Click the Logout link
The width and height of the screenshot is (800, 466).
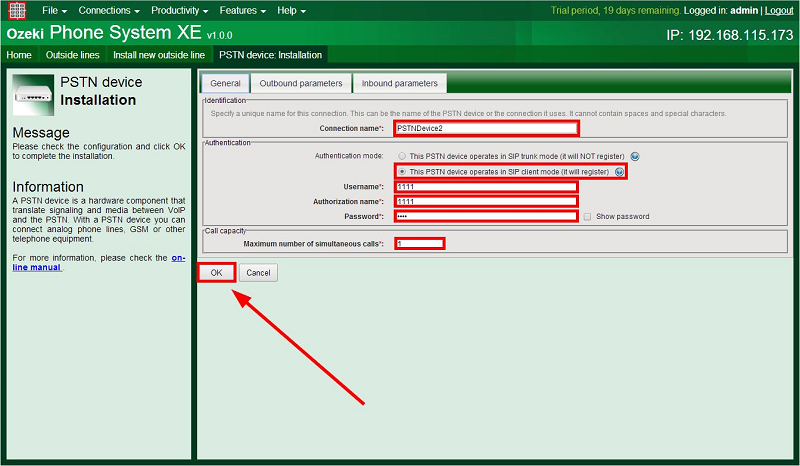click(779, 10)
